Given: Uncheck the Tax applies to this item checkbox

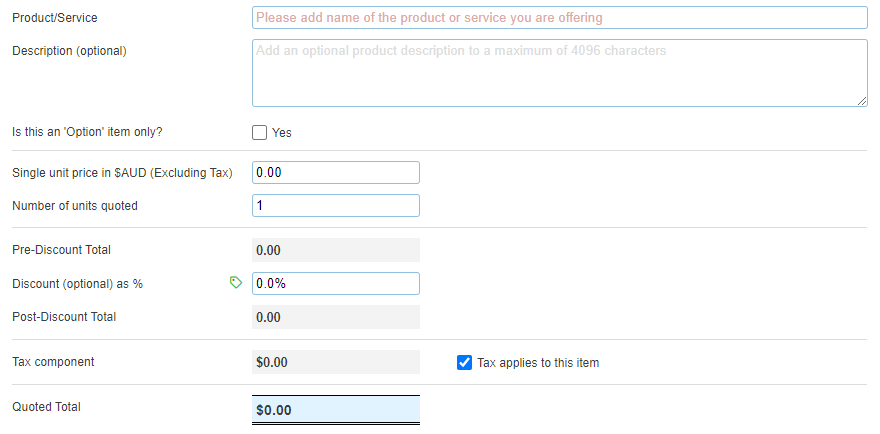Looking at the screenshot, I should [464, 363].
